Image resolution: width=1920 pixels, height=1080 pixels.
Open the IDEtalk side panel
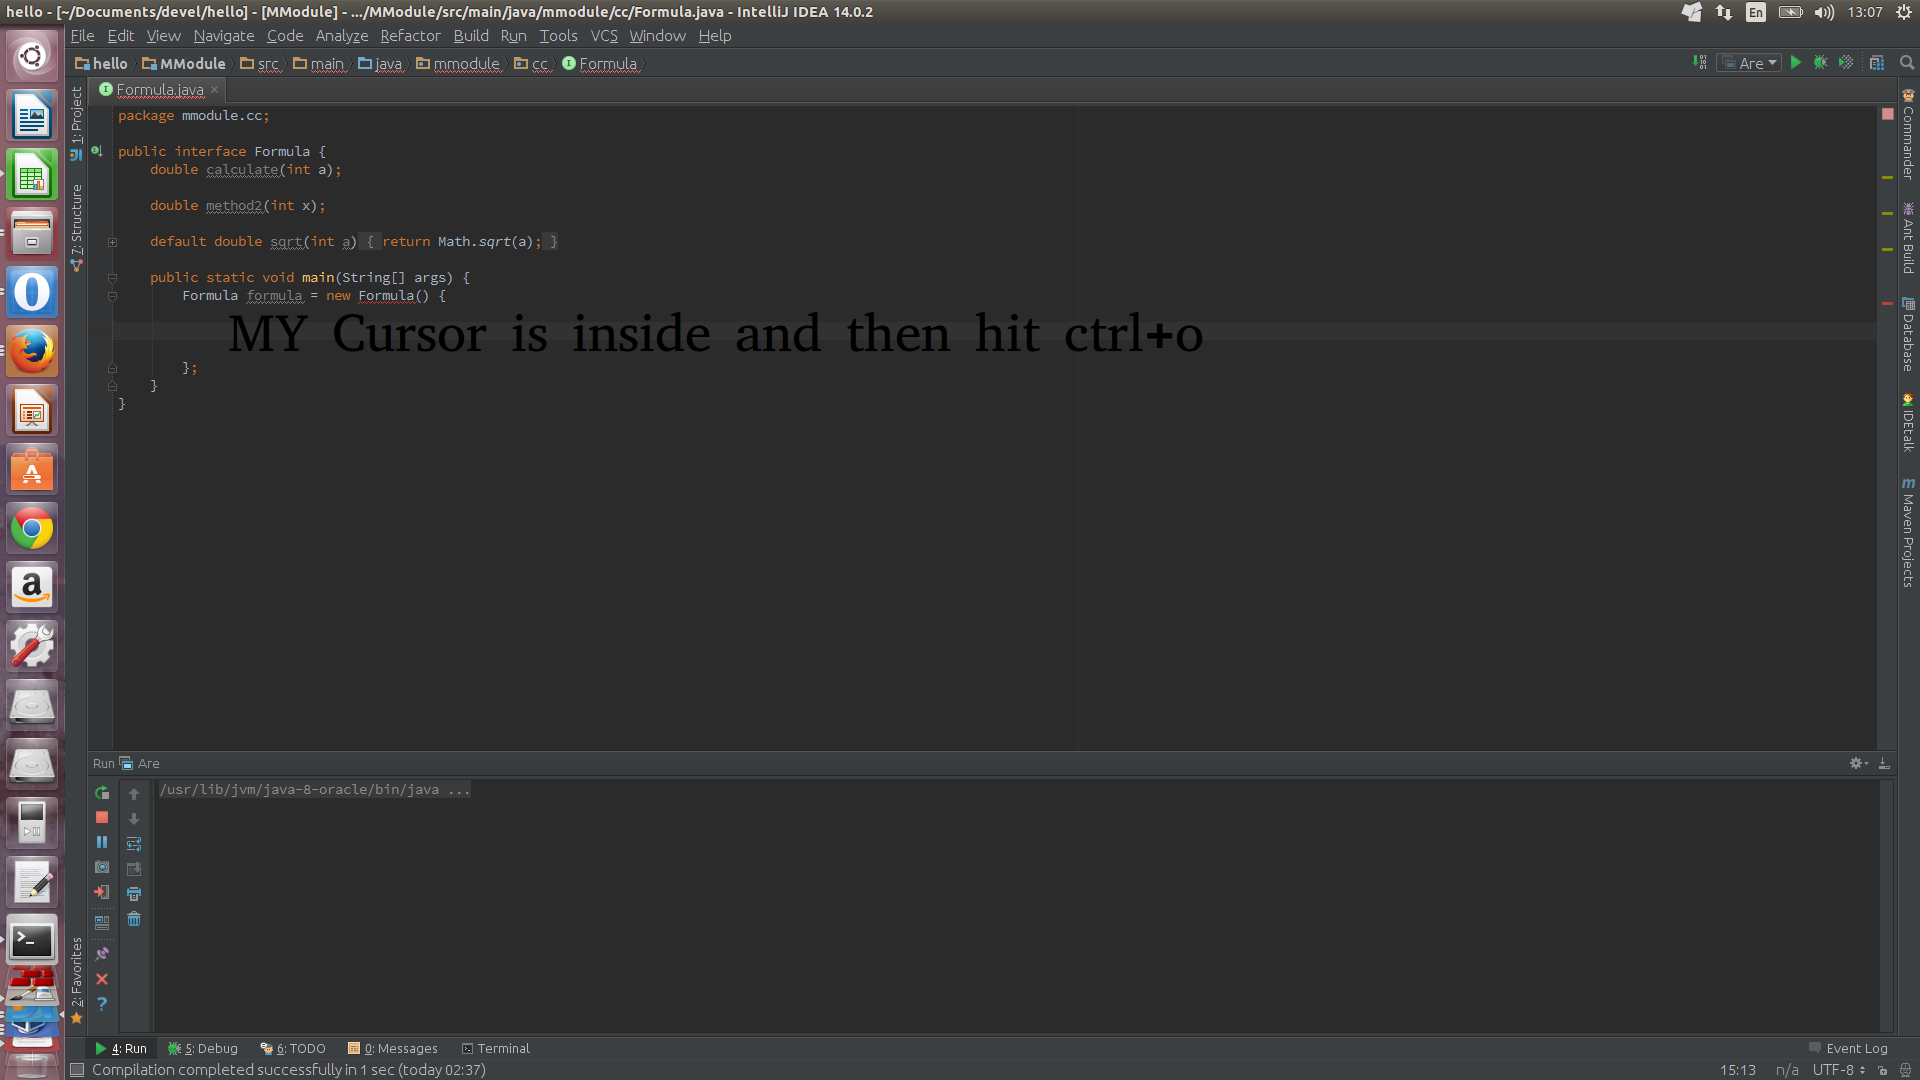(x=1908, y=423)
